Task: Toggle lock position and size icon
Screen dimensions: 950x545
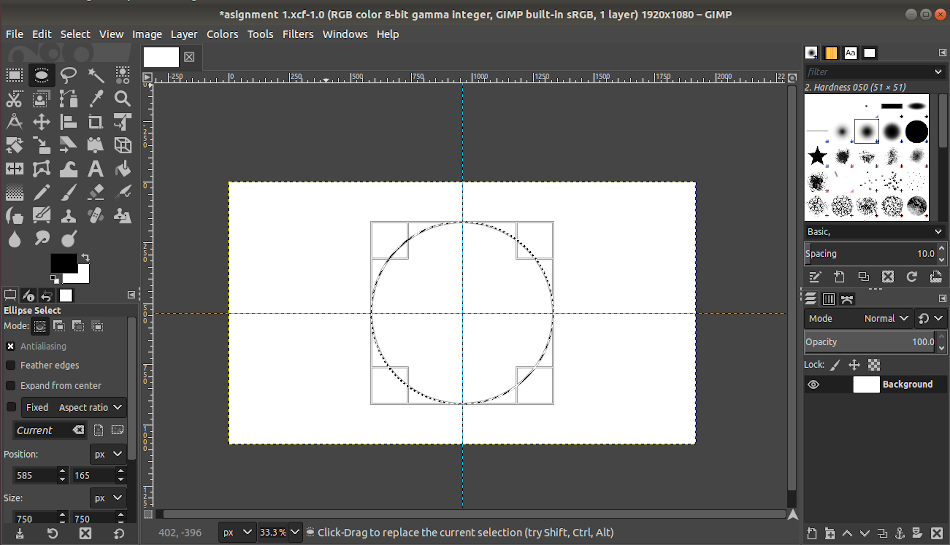Action: pos(854,365)
